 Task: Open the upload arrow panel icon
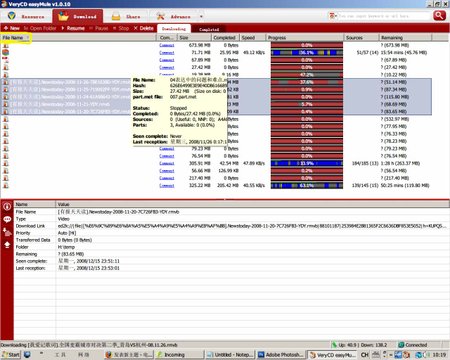[x=7, y=245]
